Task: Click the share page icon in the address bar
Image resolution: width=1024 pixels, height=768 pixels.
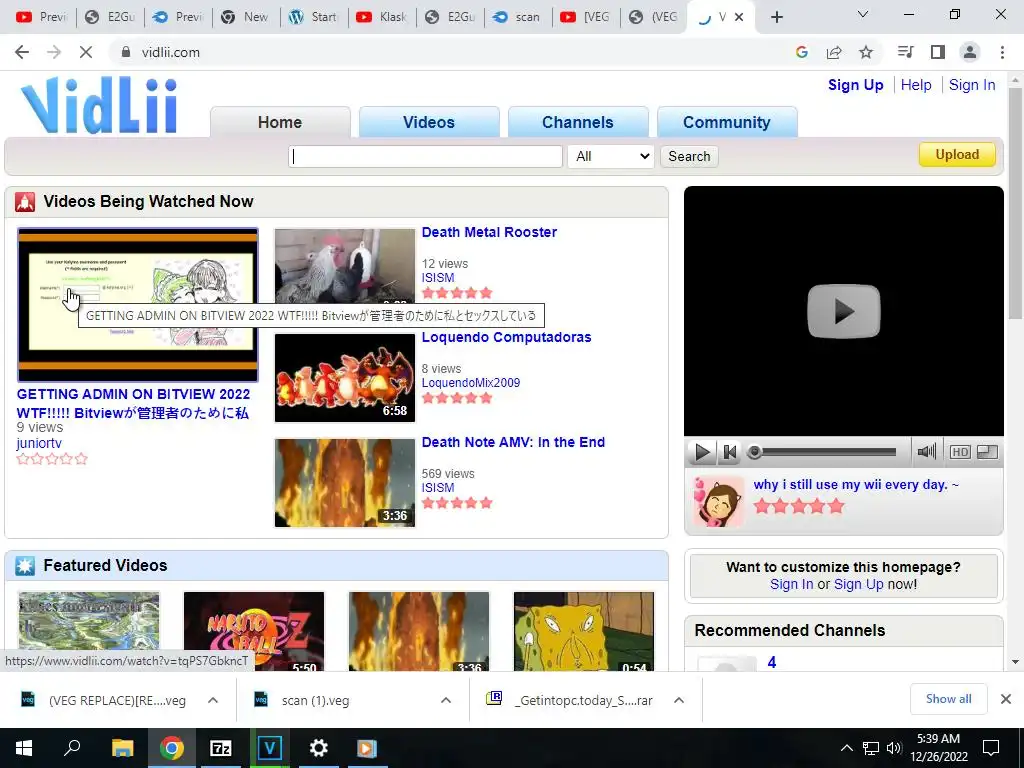Action: coord(834,52)
